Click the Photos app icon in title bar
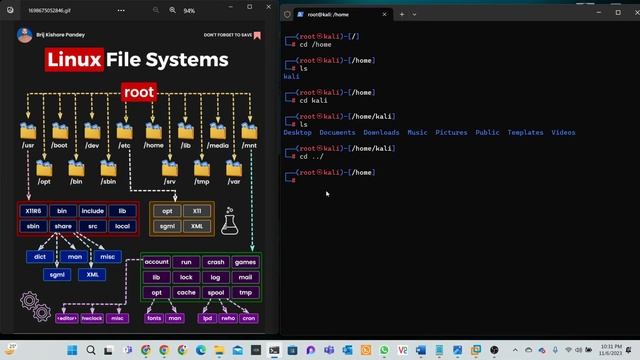This screenshot has height=360, width=640. 10,10
